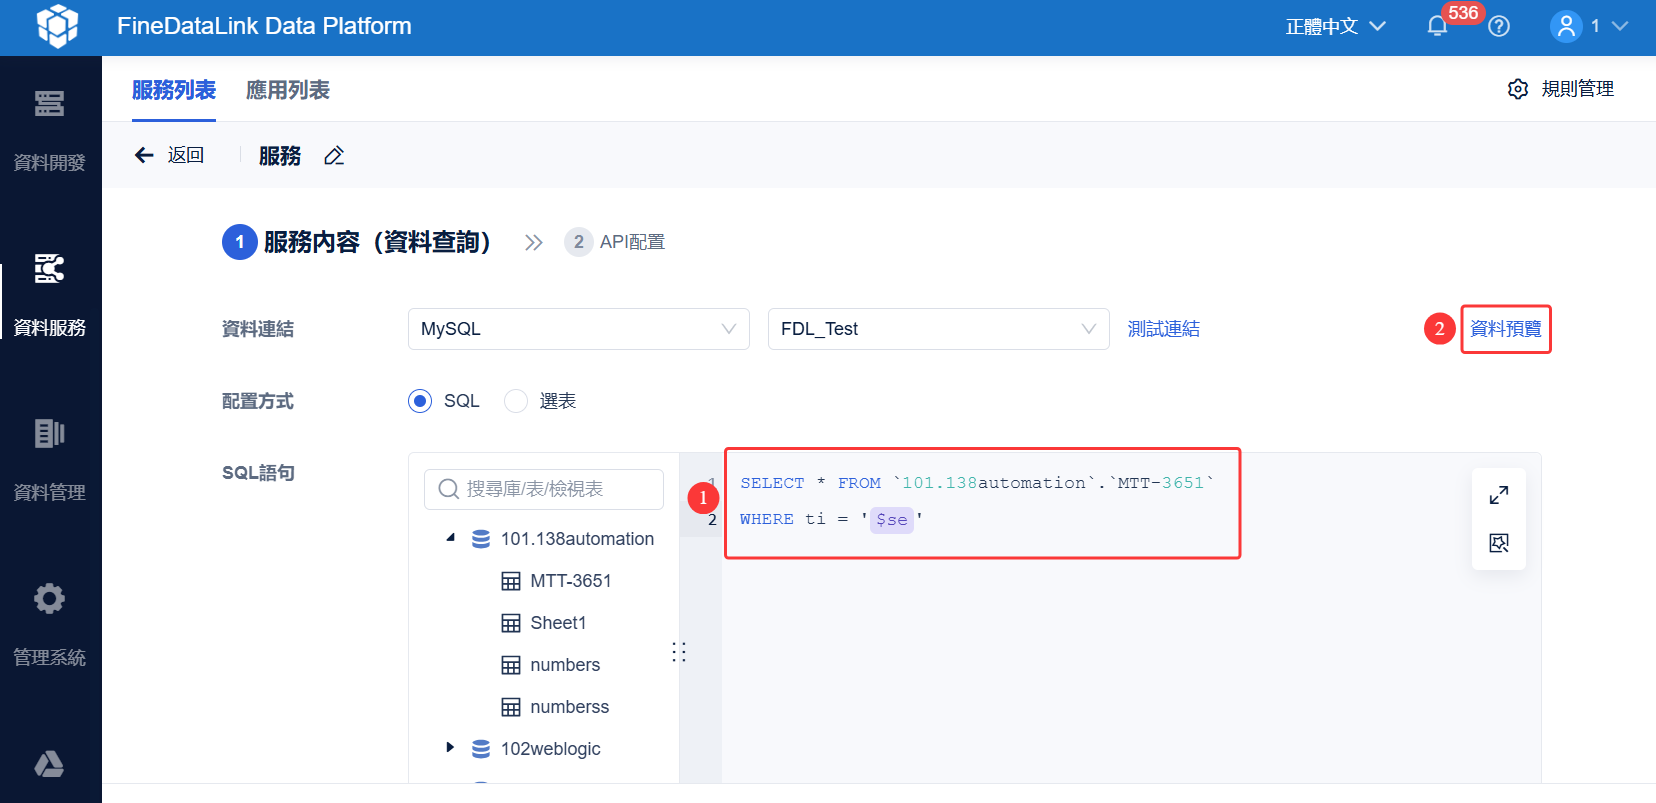Open the notifications bell icon
This screenshot has width=1656, height=803.
1437,26
